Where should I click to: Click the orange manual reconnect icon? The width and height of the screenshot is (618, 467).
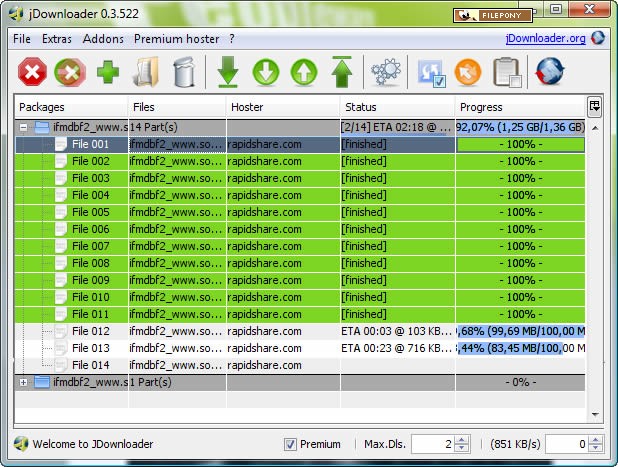click(x=468, y=73)
